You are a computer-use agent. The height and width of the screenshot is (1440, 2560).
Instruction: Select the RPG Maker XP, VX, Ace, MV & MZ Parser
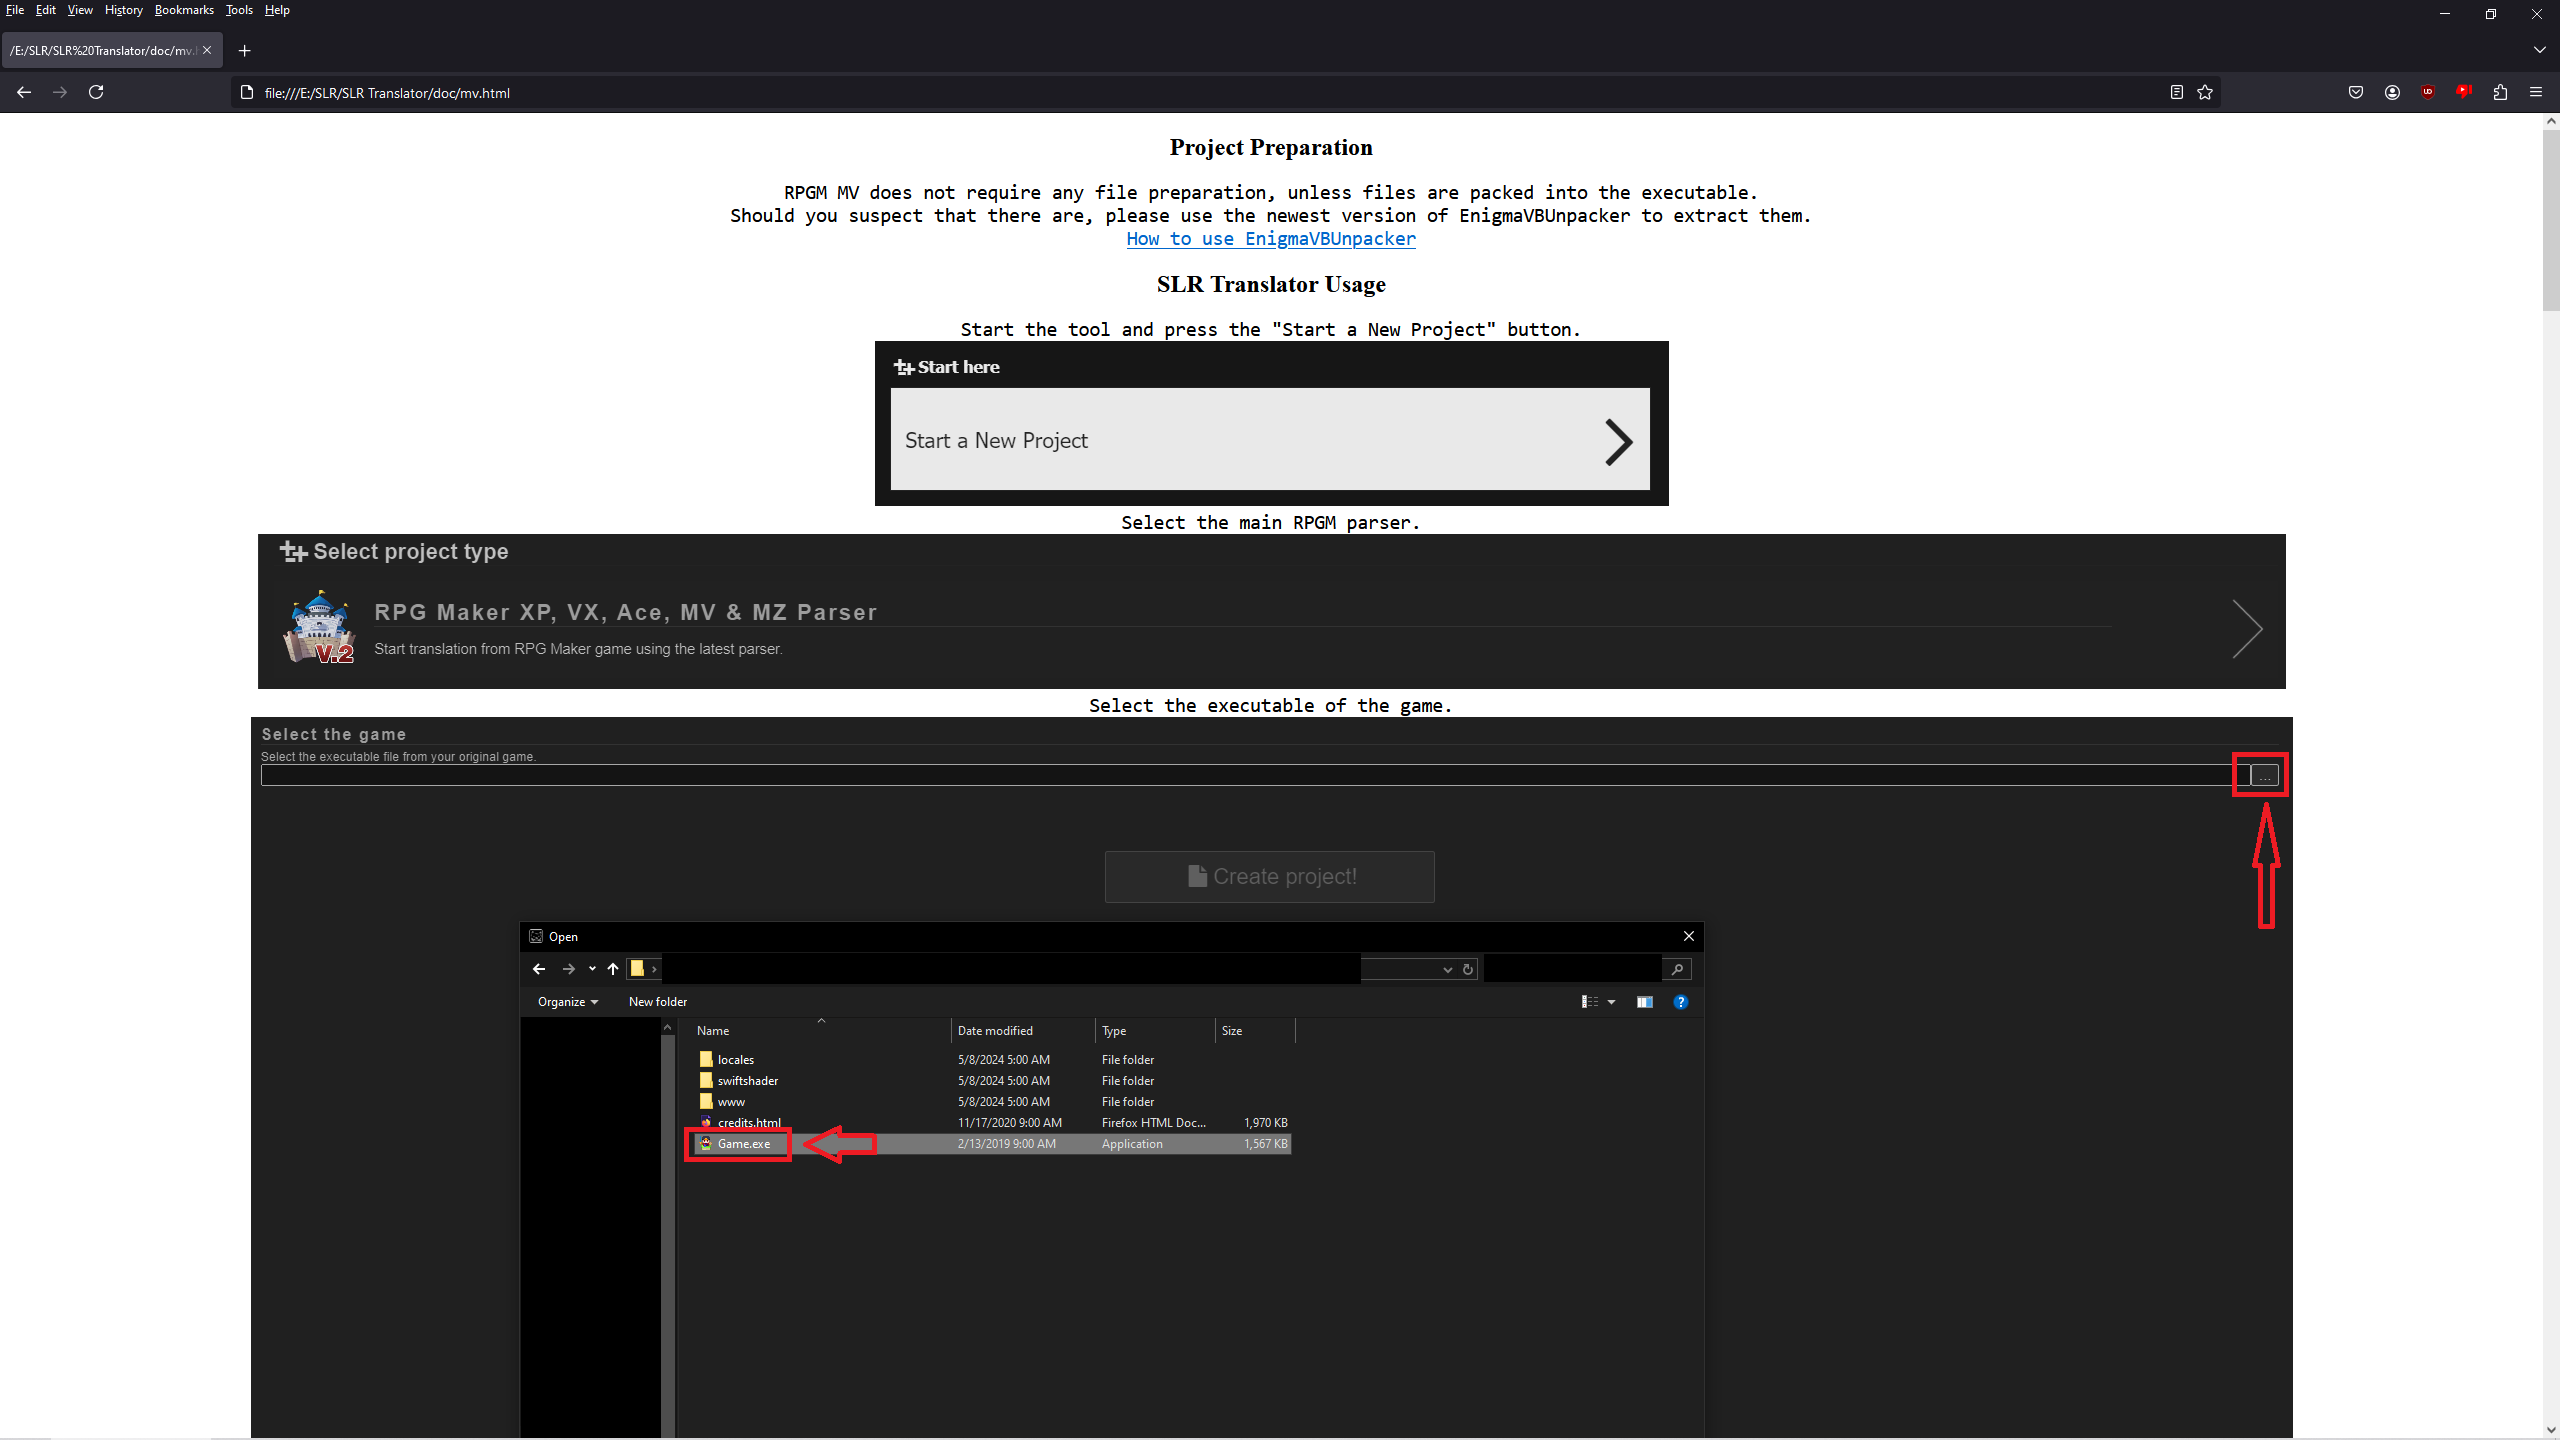coord(1271,629)
